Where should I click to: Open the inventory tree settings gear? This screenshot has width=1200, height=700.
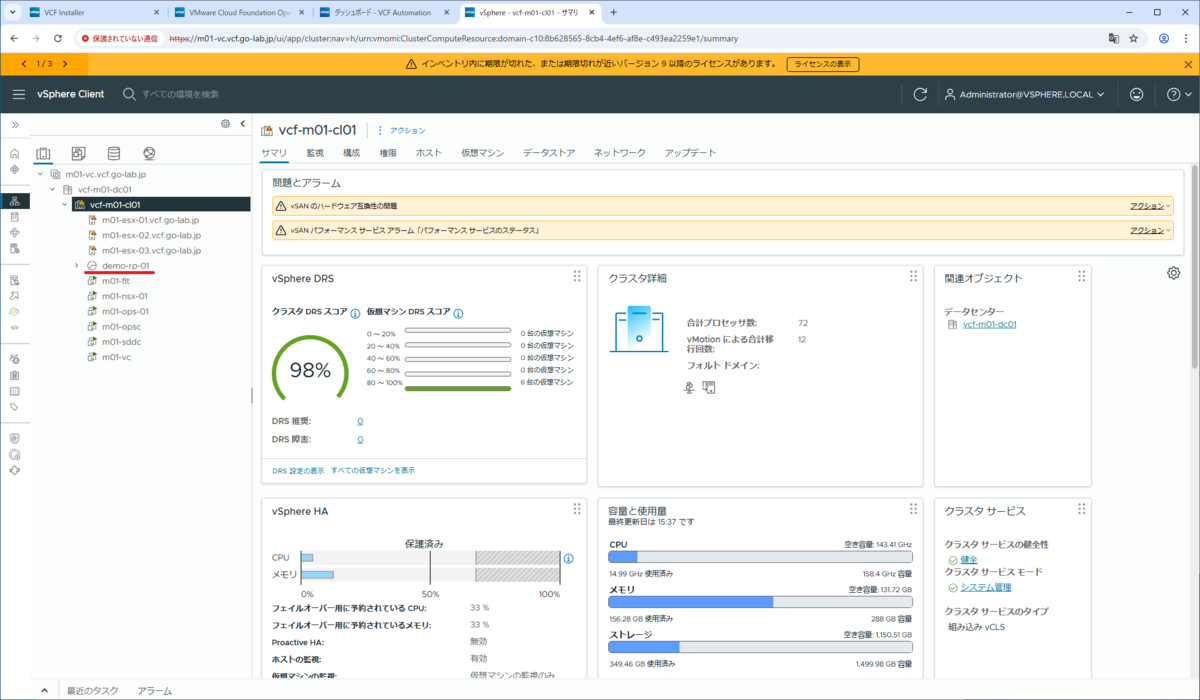tap(225, 124)
